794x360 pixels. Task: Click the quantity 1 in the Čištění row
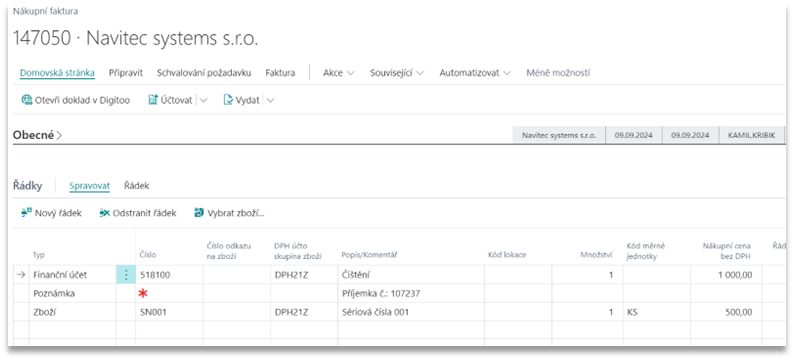tap(587, 275)
